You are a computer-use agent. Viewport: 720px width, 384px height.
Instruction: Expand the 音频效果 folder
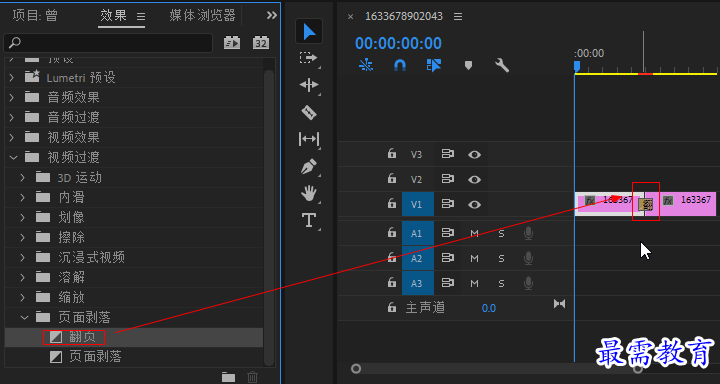11,97
